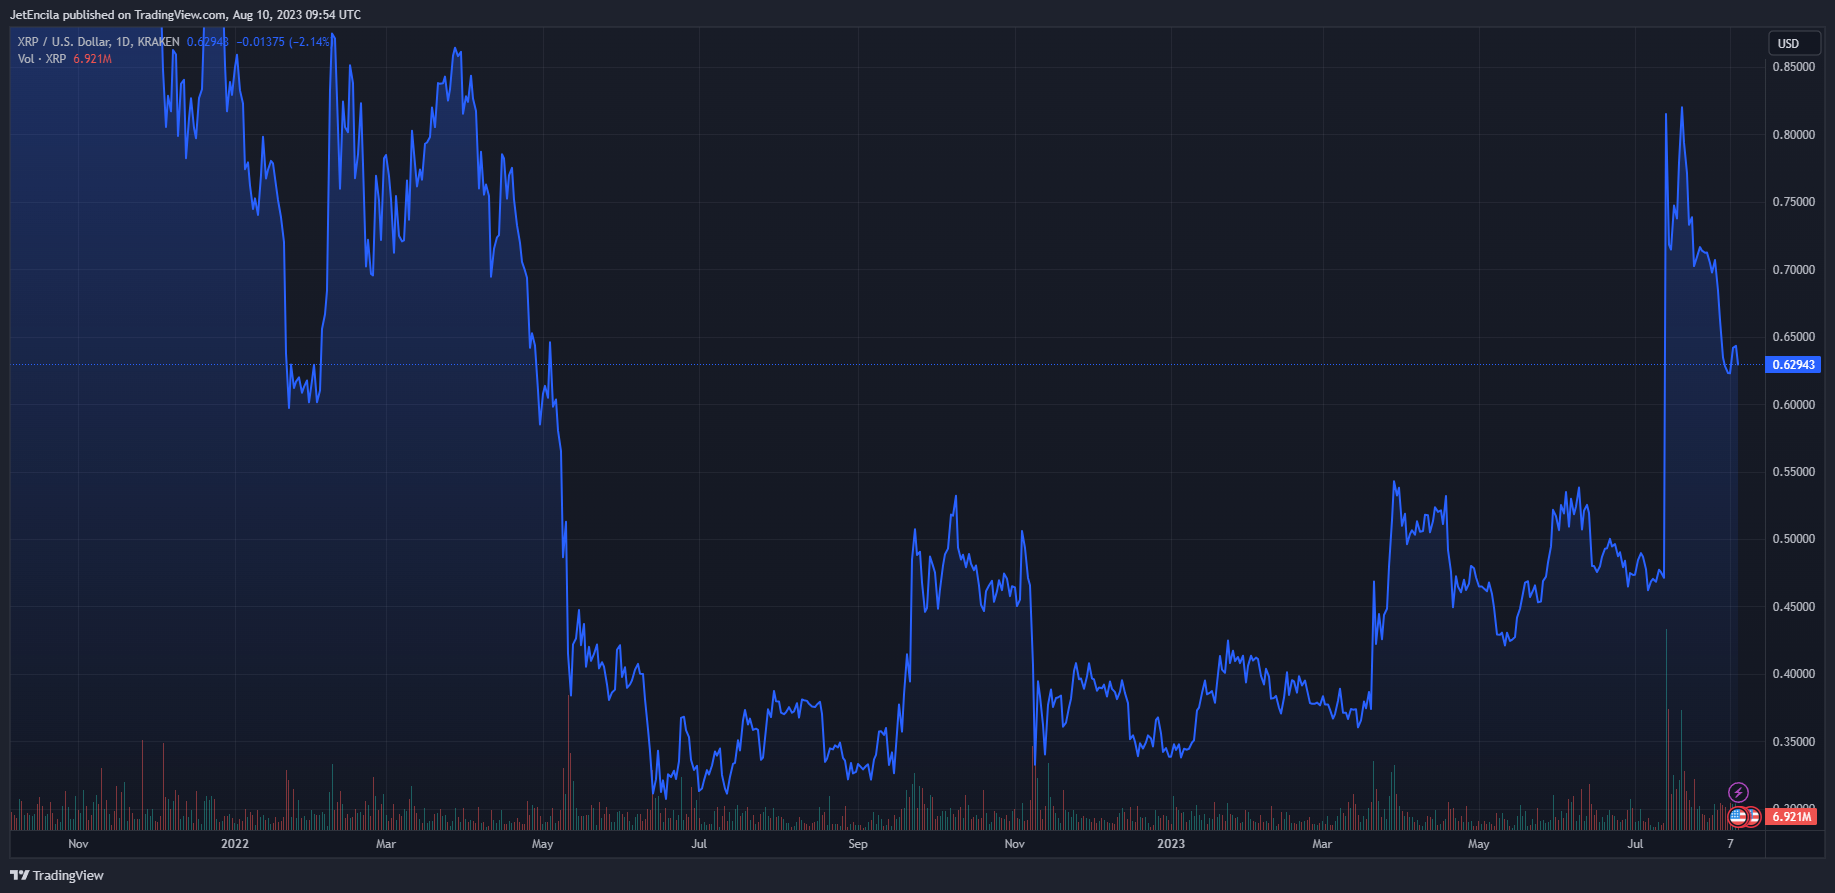The width and height of the screenshot is (1835, 893).
Task: Click the 0.45000 price axis label
Action: [1794, 607]
